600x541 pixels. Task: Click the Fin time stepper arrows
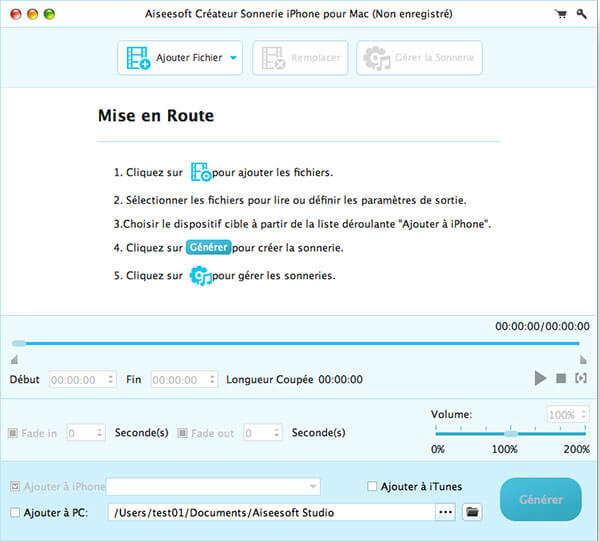click(212, 380)
